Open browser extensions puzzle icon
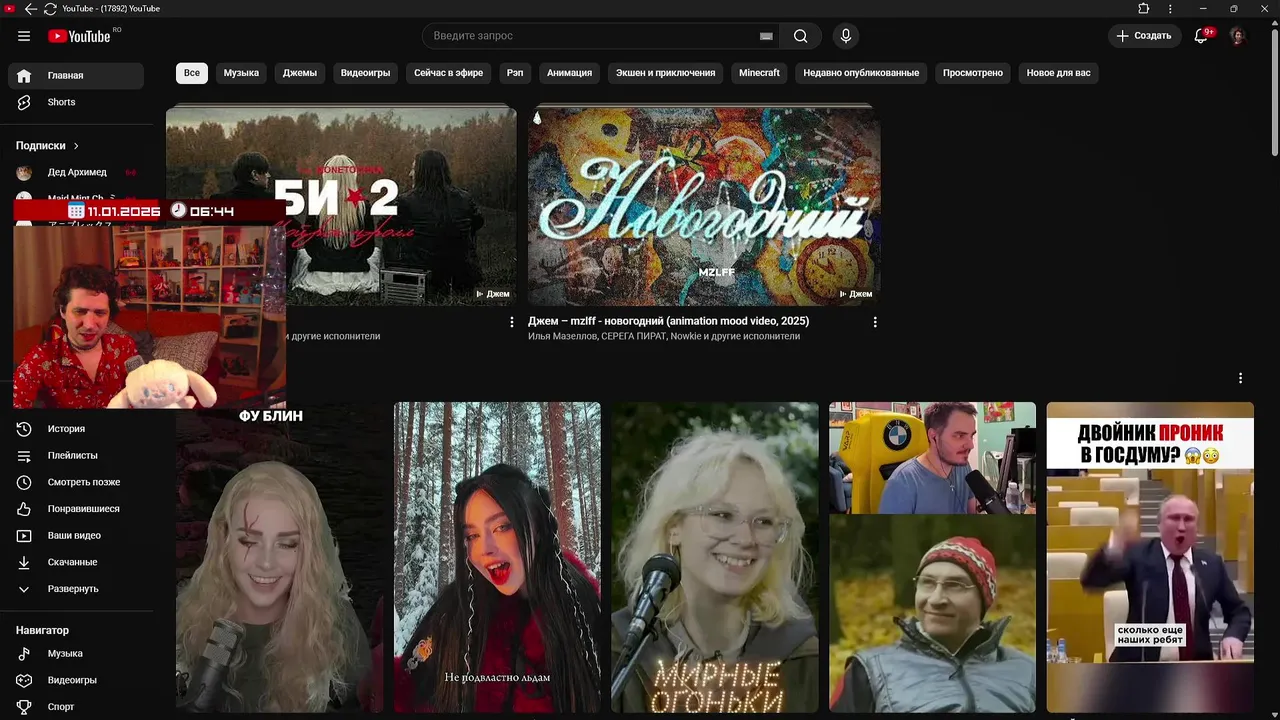The image size is (1280, 720). point(1144,9)
